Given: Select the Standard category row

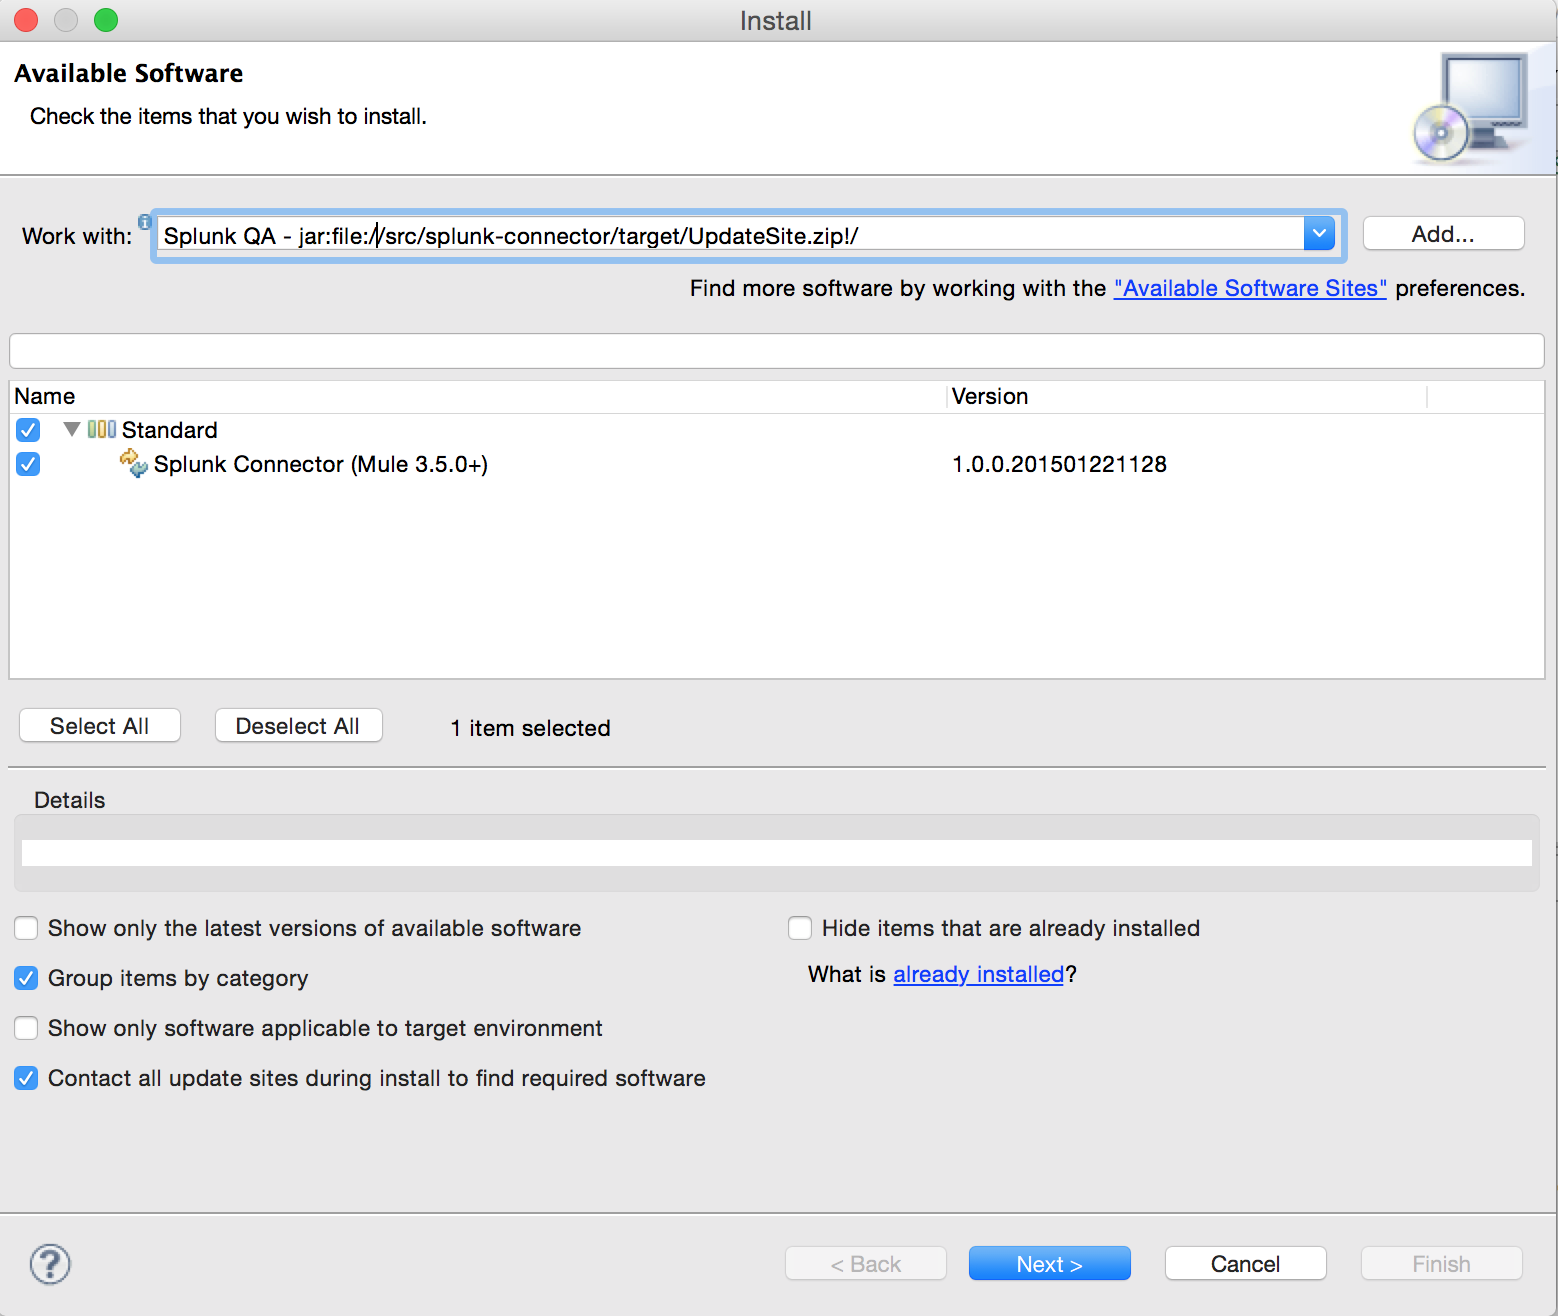Looking at the screenshot, I should click(776, 430).
